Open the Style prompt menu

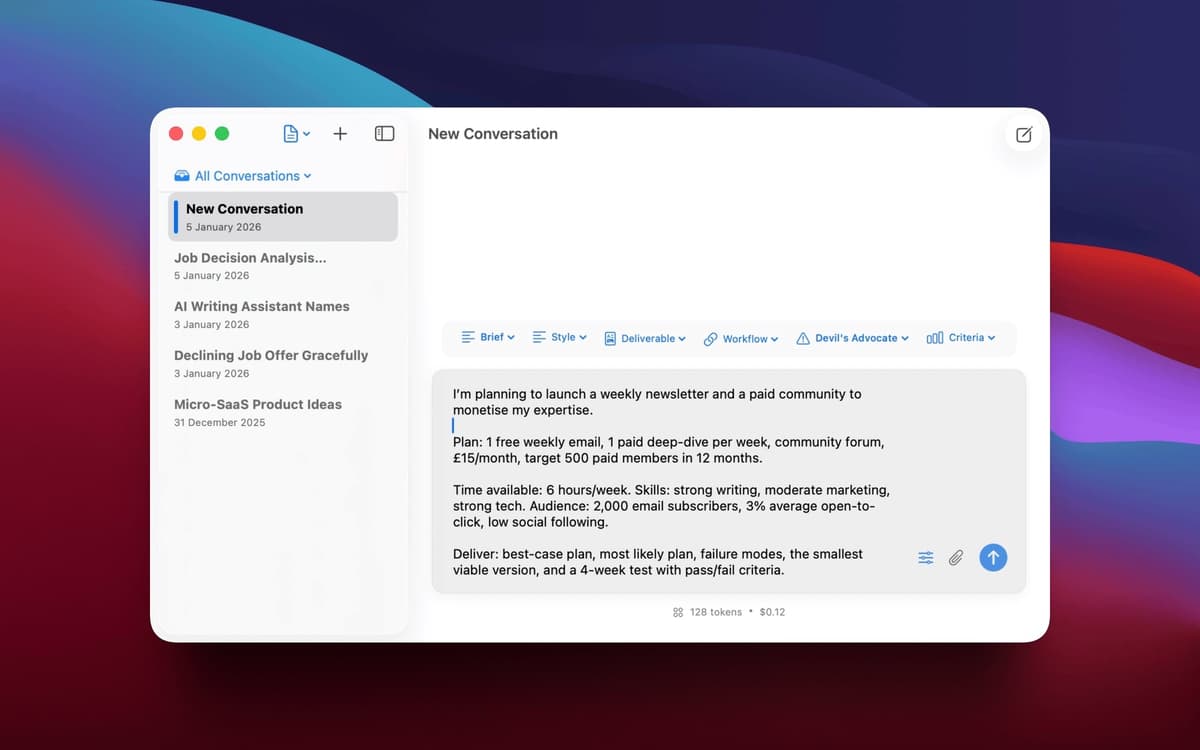pyautogui.click(x=560, y=338)
